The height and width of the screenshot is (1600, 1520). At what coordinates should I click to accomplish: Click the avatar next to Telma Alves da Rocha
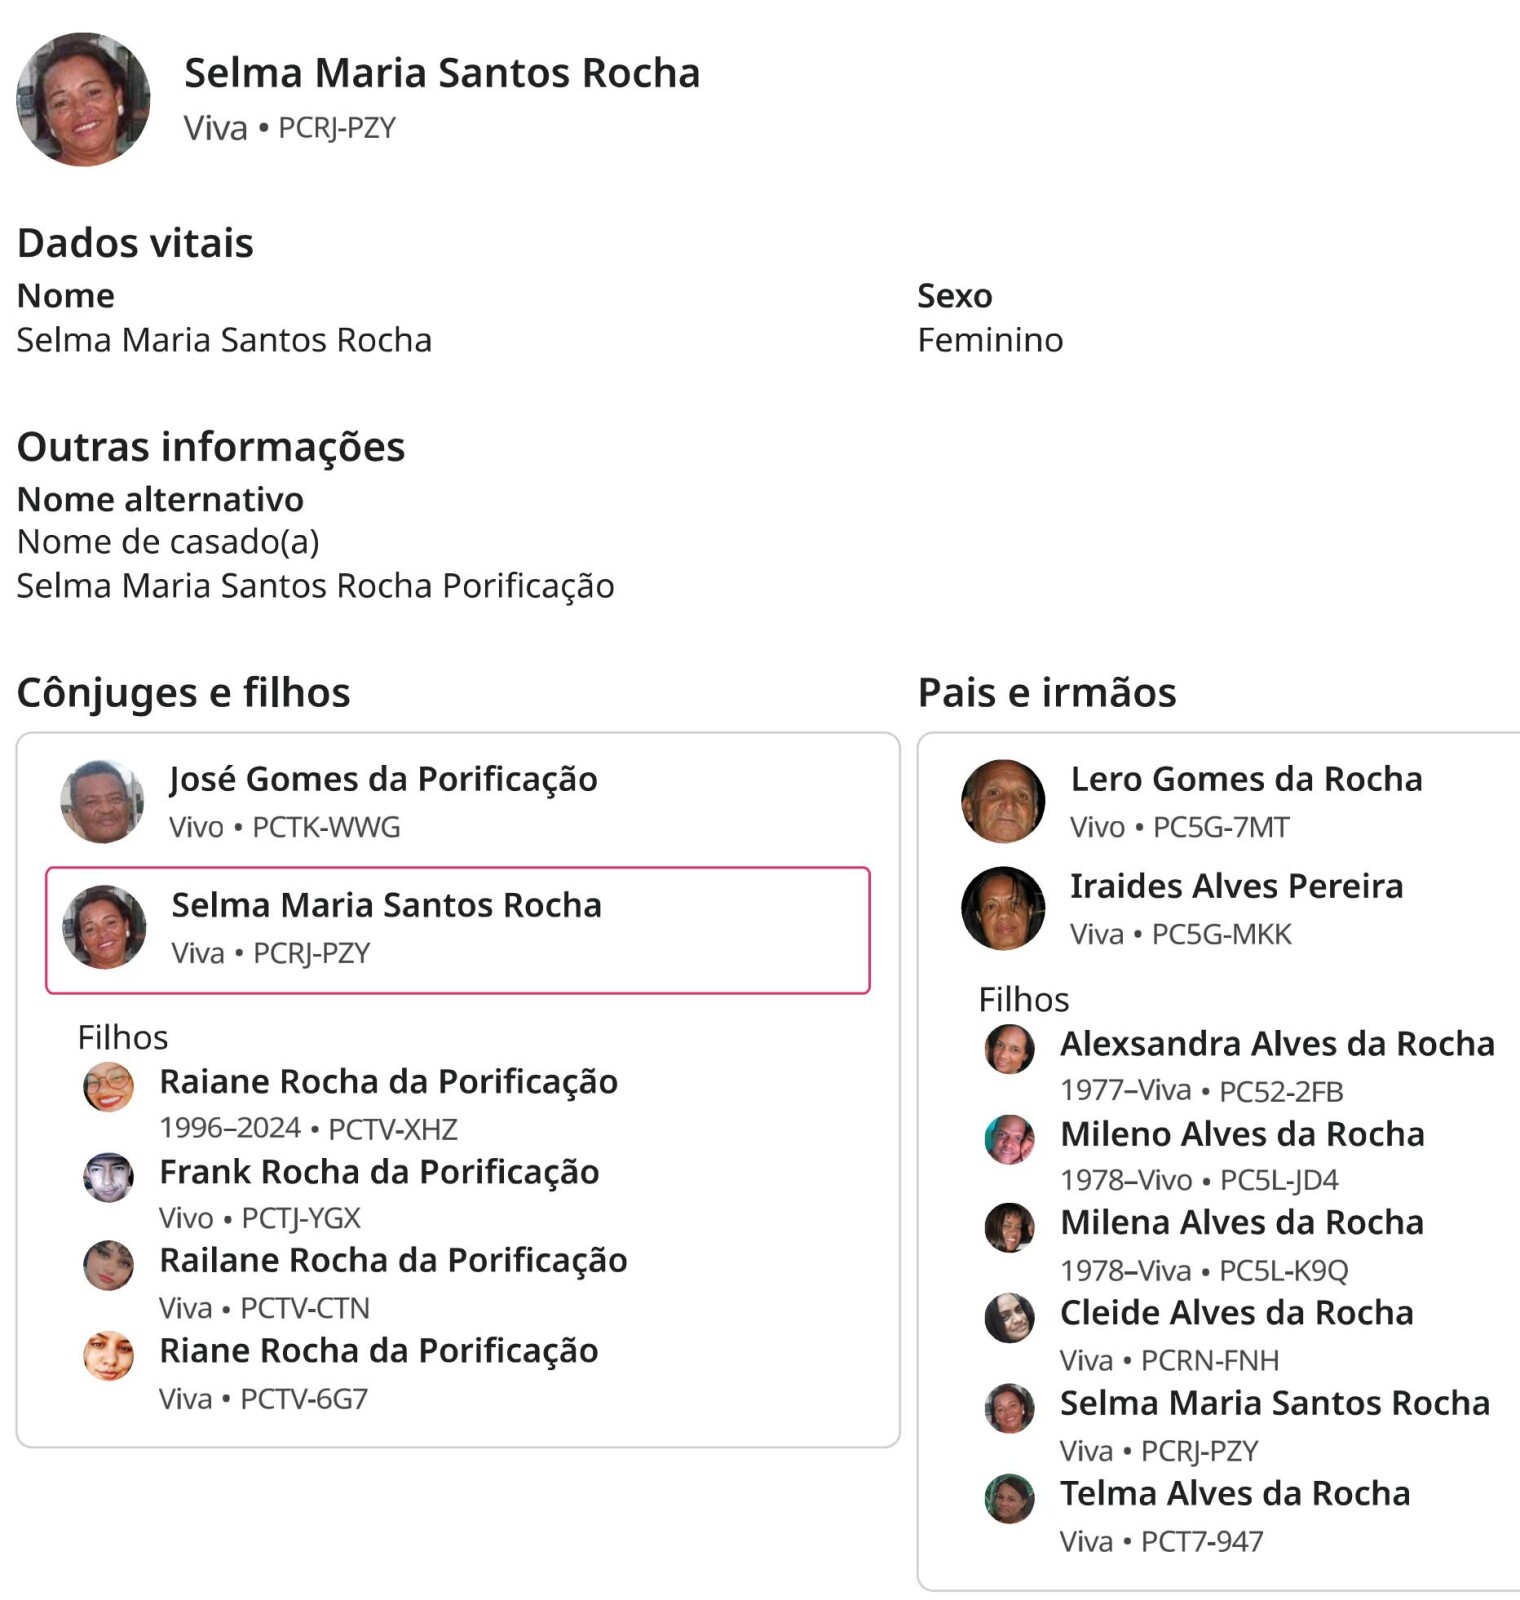click(x=1009, y=1498)
